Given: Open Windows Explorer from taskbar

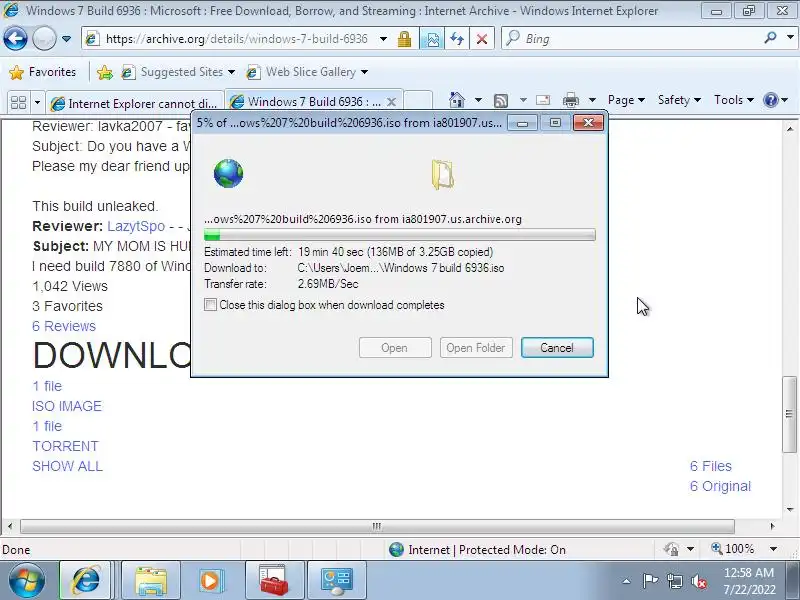Looking at the screenshot, I should (x=151, y=581).
